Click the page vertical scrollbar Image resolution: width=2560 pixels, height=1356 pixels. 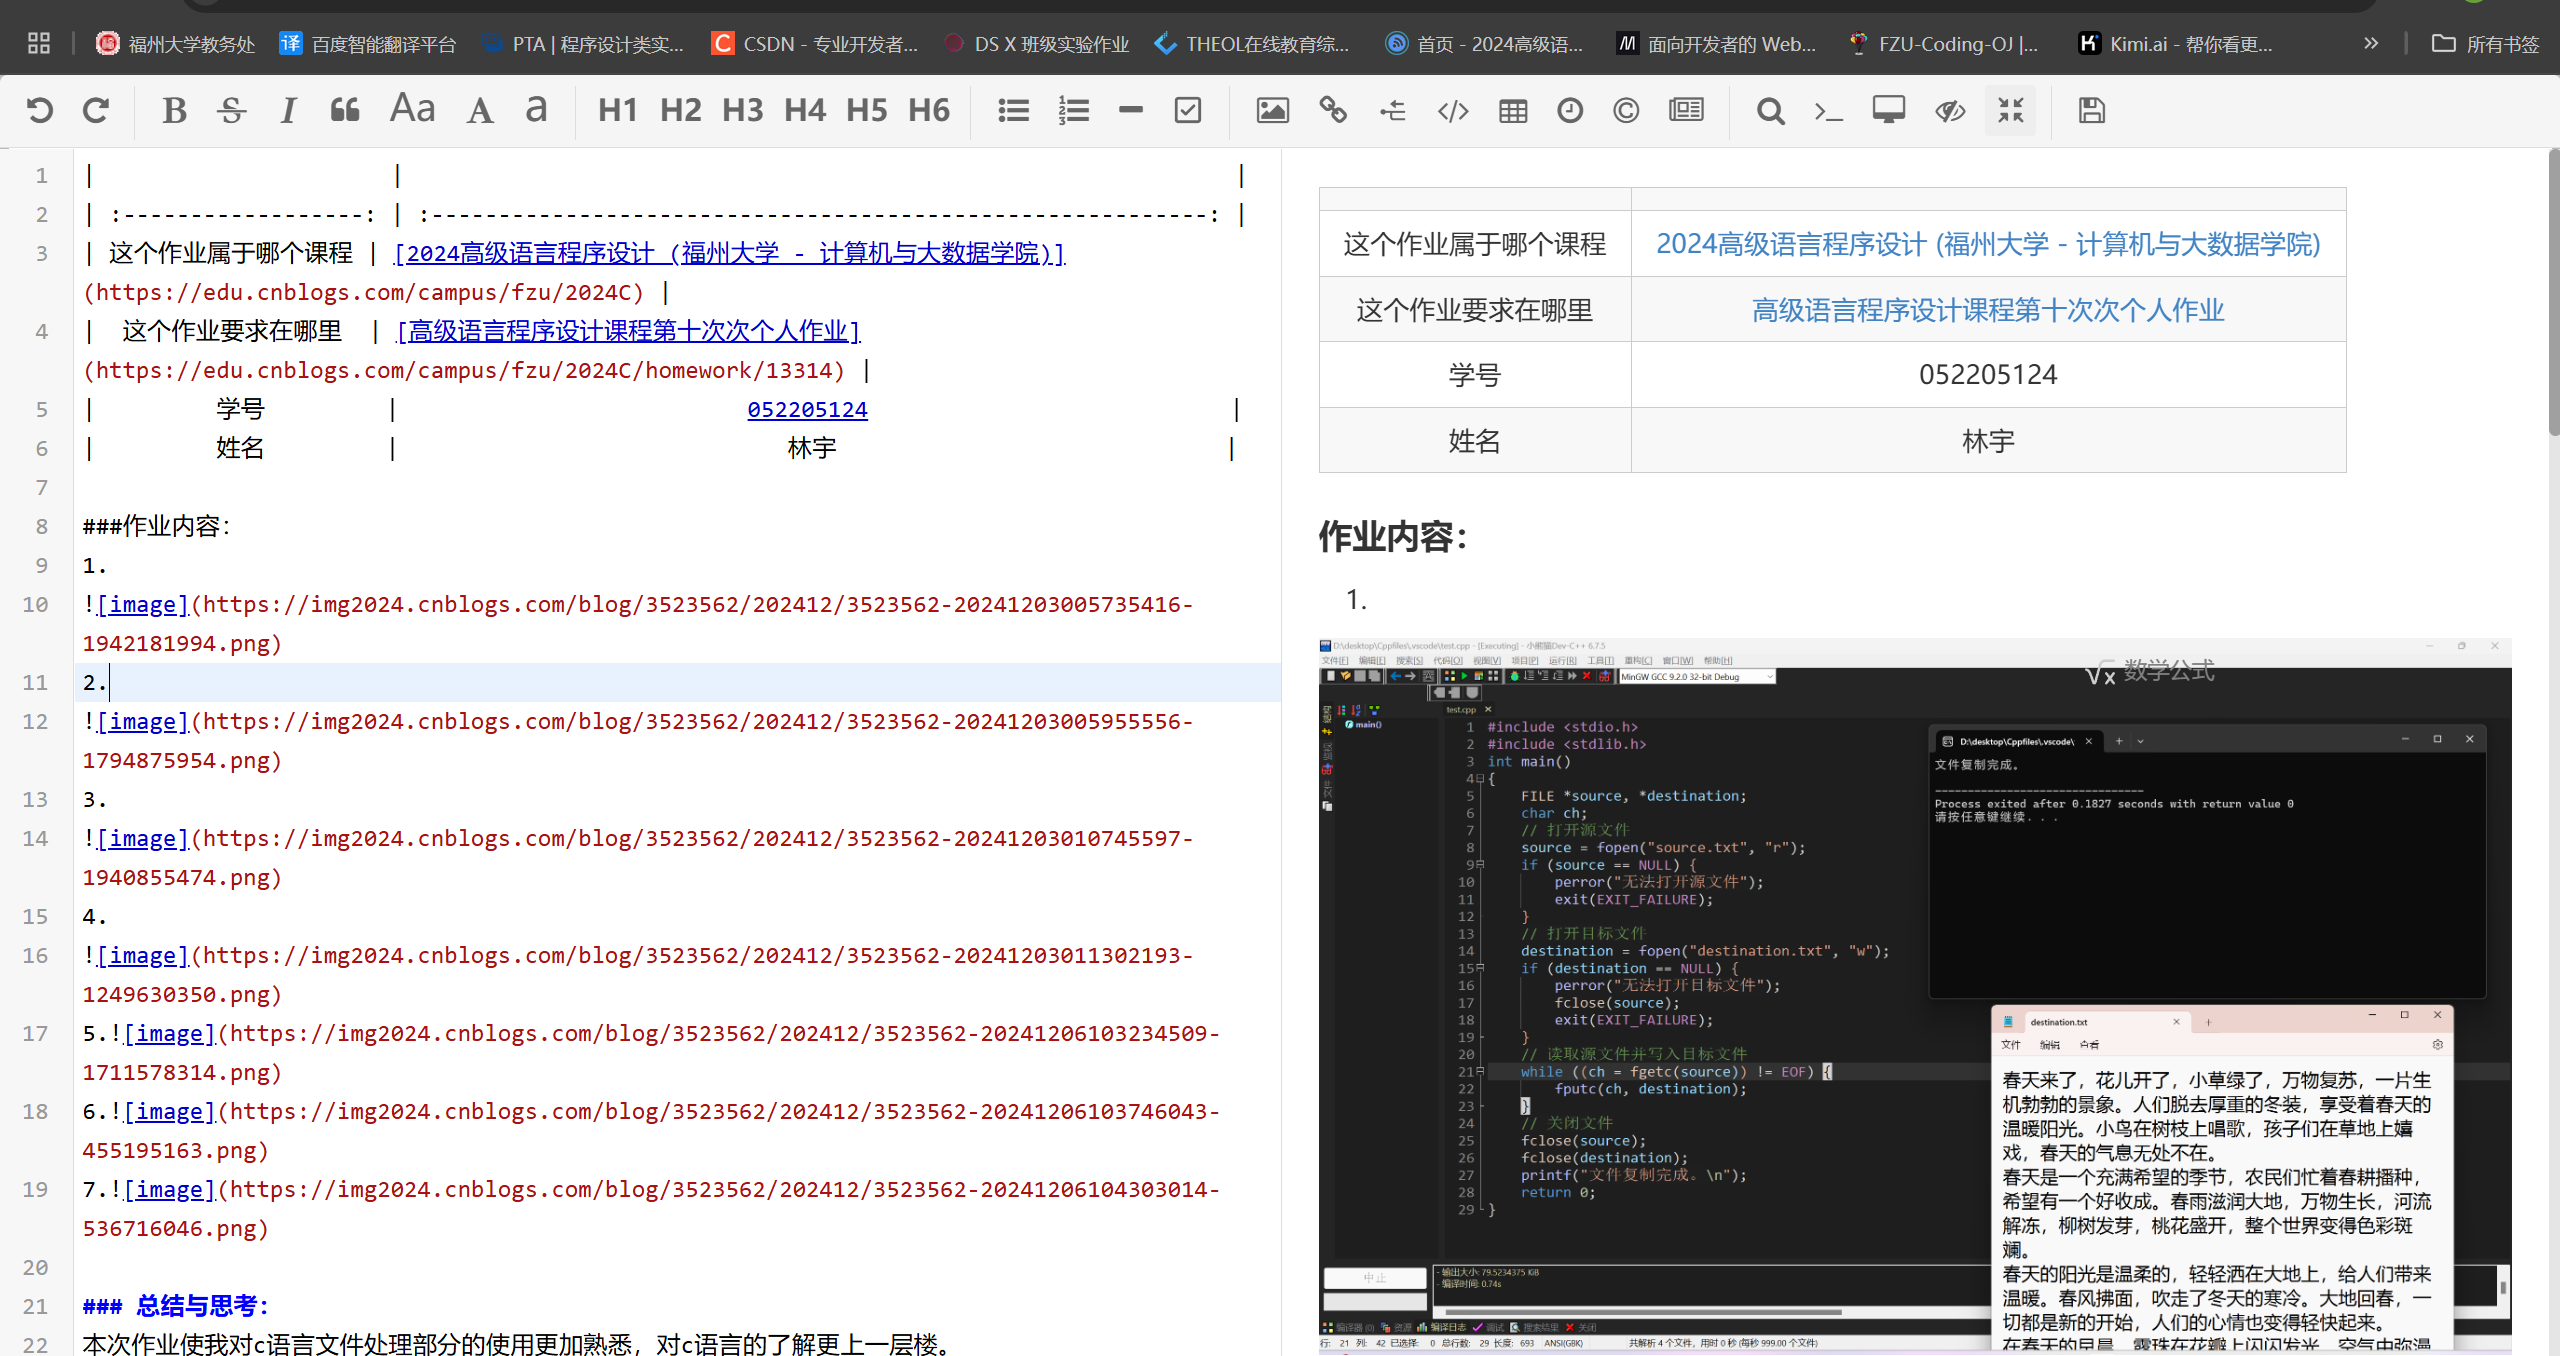[x=2552, y=292]
